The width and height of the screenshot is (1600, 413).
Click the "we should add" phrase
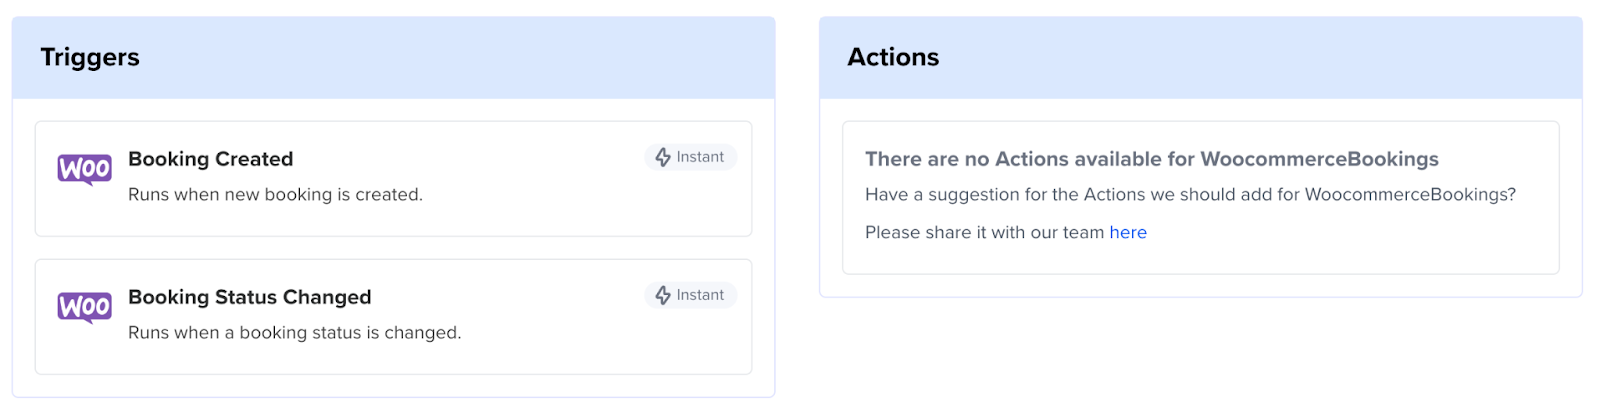[x=1214, y=194]
